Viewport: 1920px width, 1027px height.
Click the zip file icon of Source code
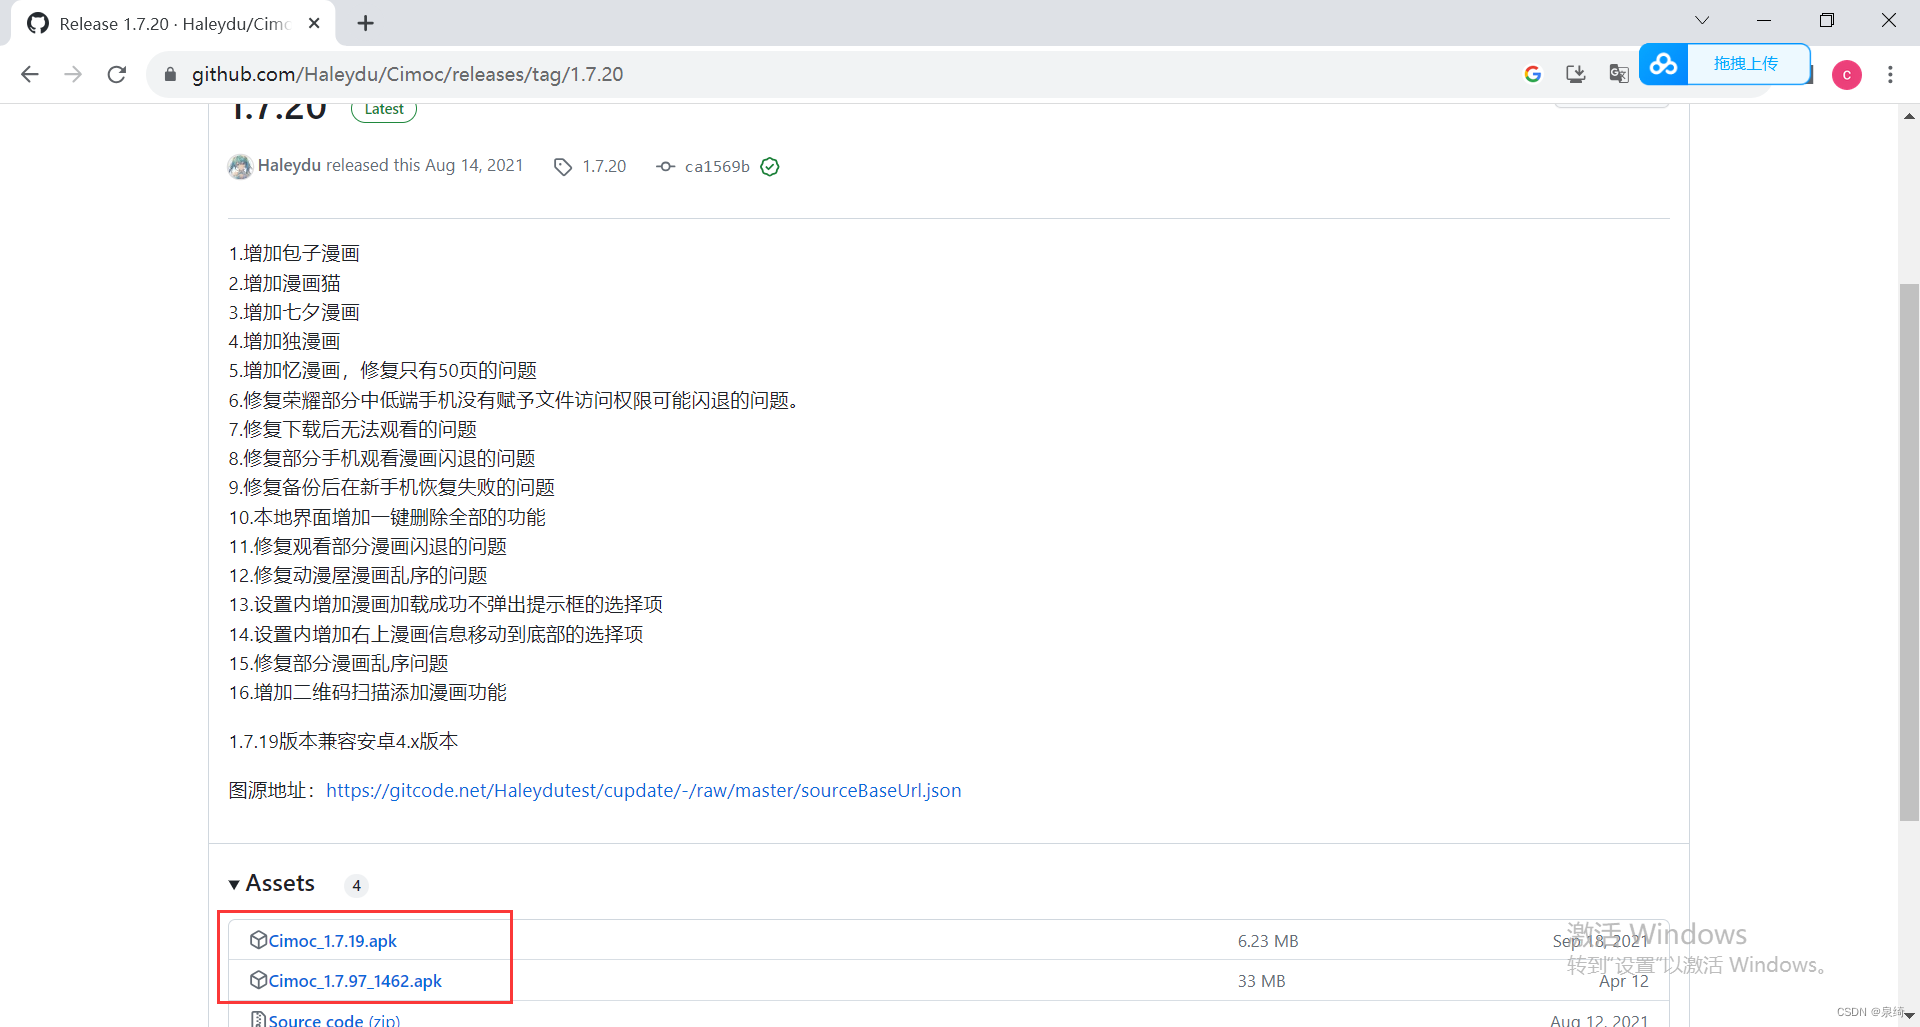point(258,1019)
